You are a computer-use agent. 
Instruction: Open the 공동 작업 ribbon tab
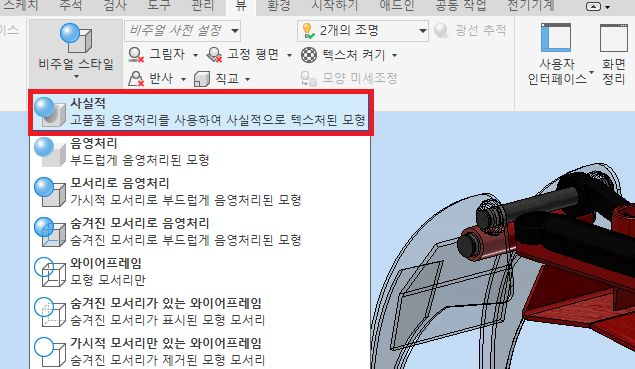point(460,6)
